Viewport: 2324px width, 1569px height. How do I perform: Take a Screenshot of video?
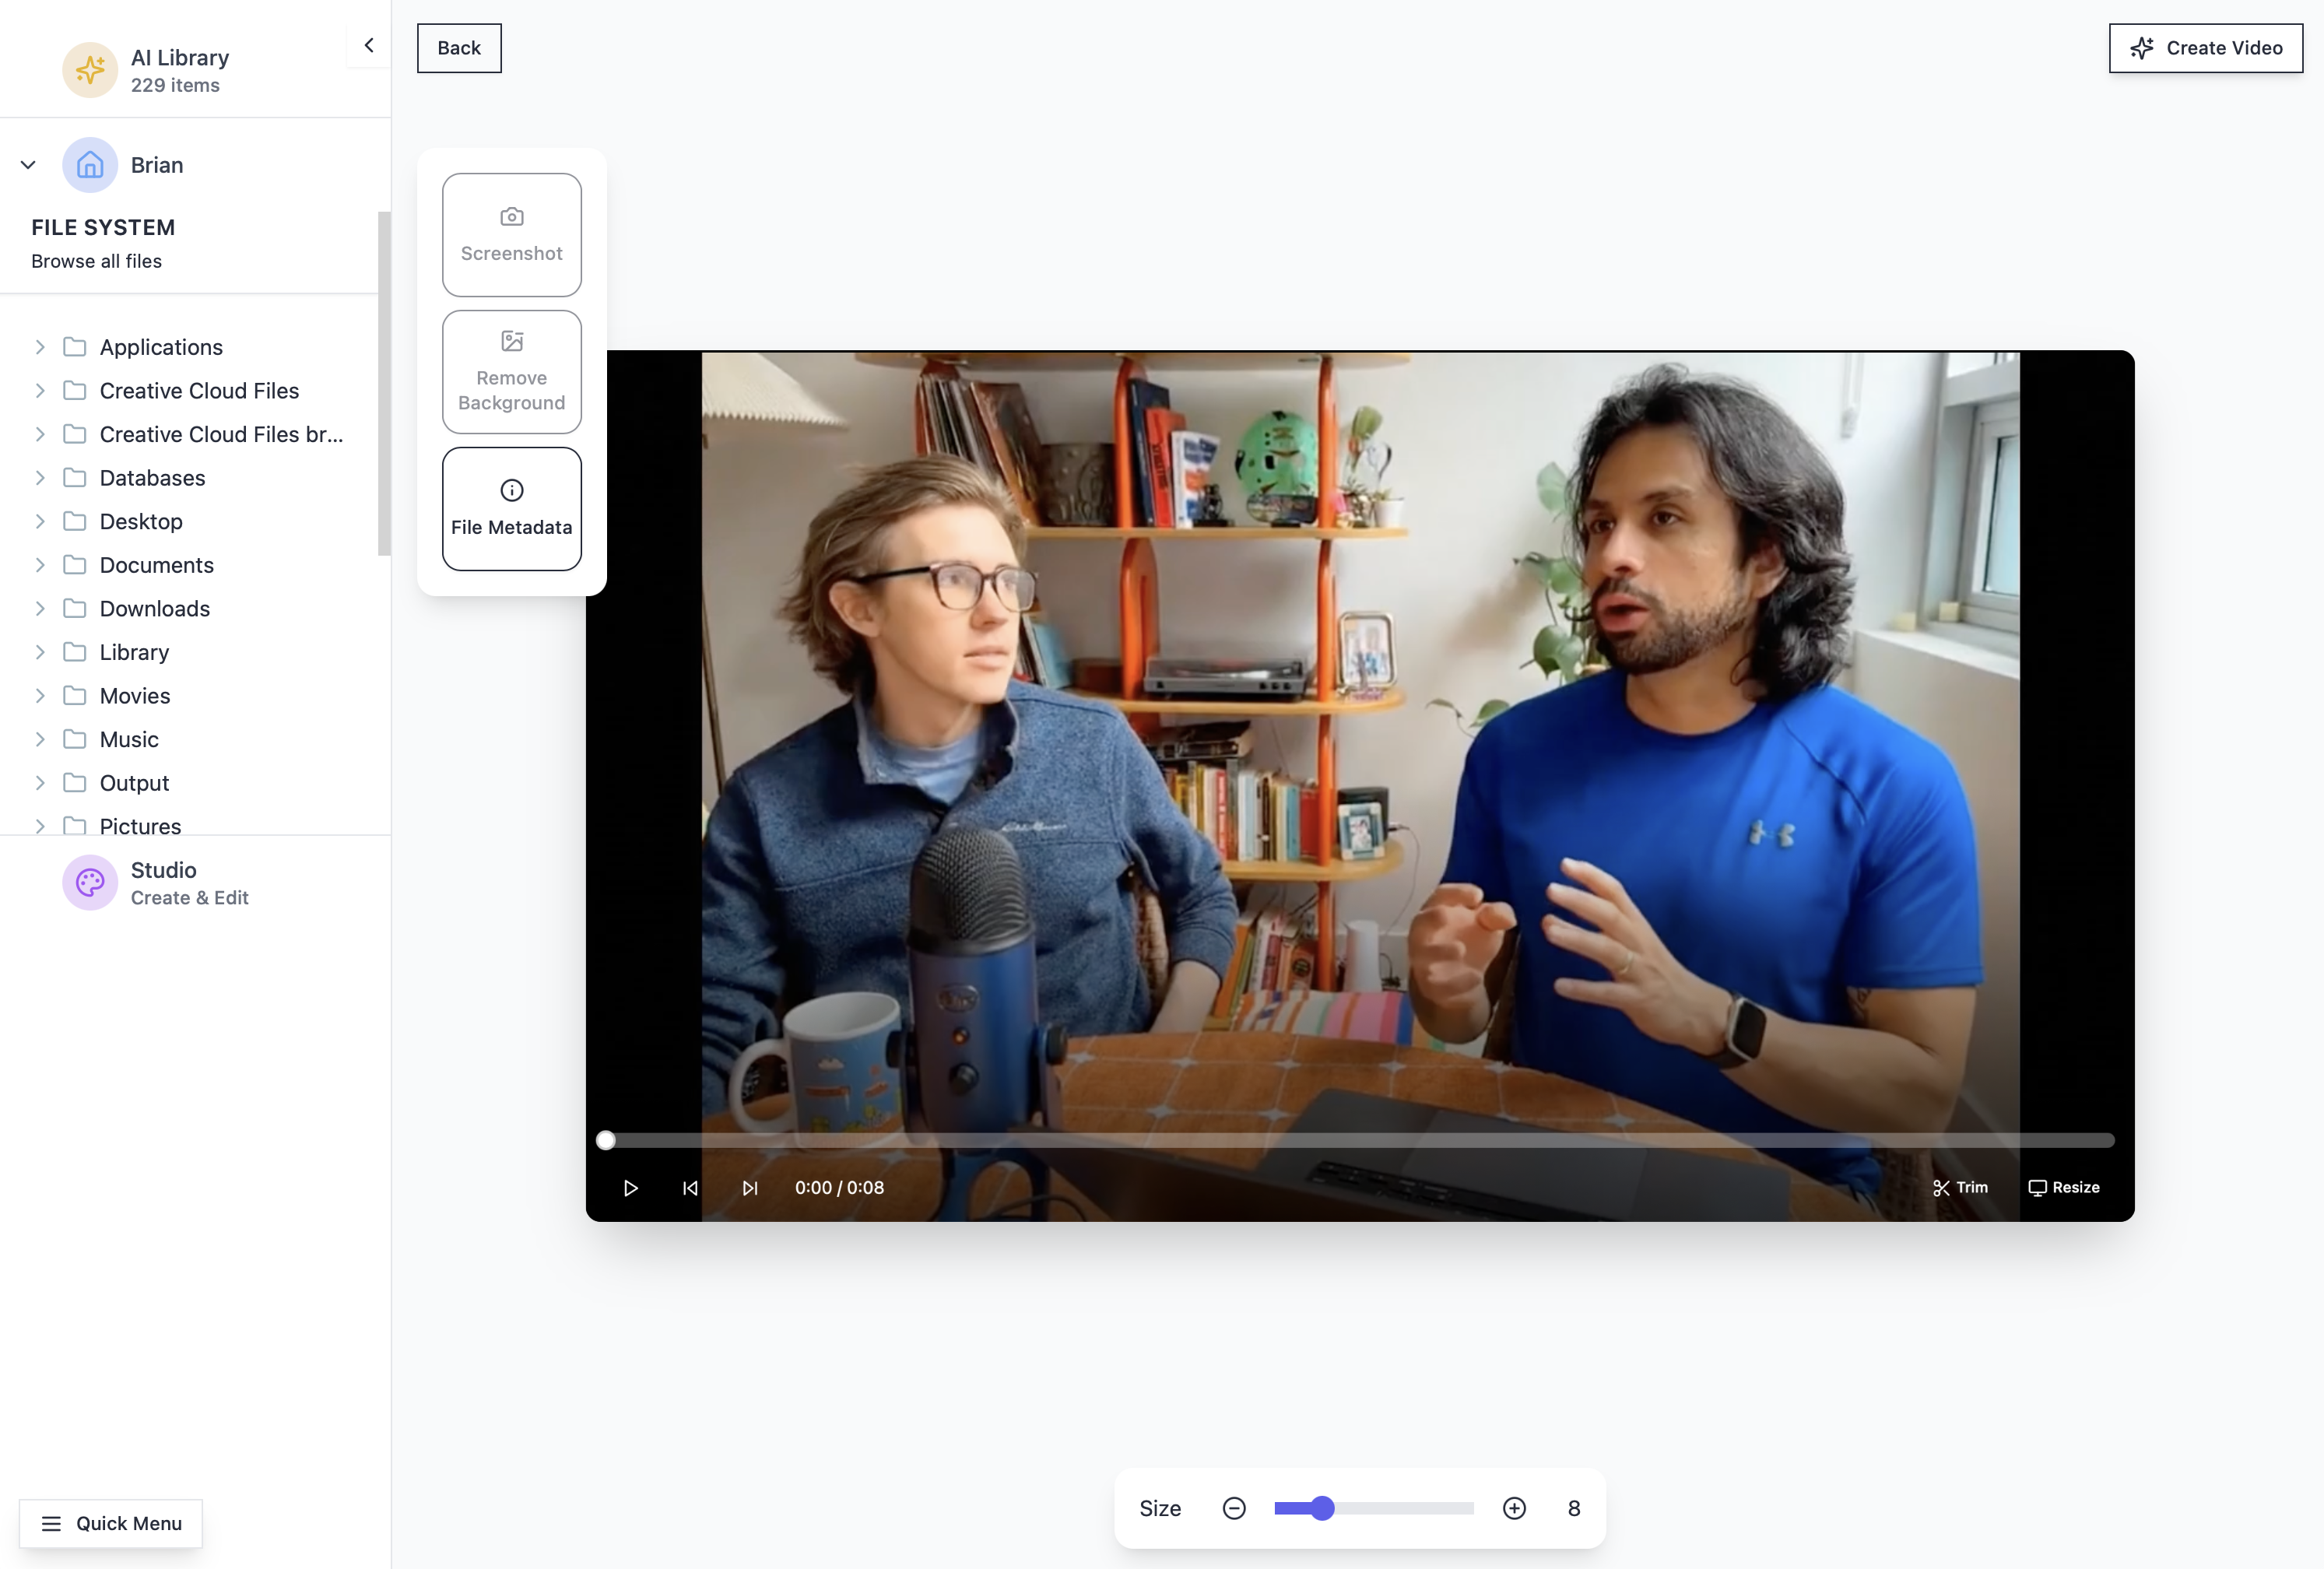(511, 235)
